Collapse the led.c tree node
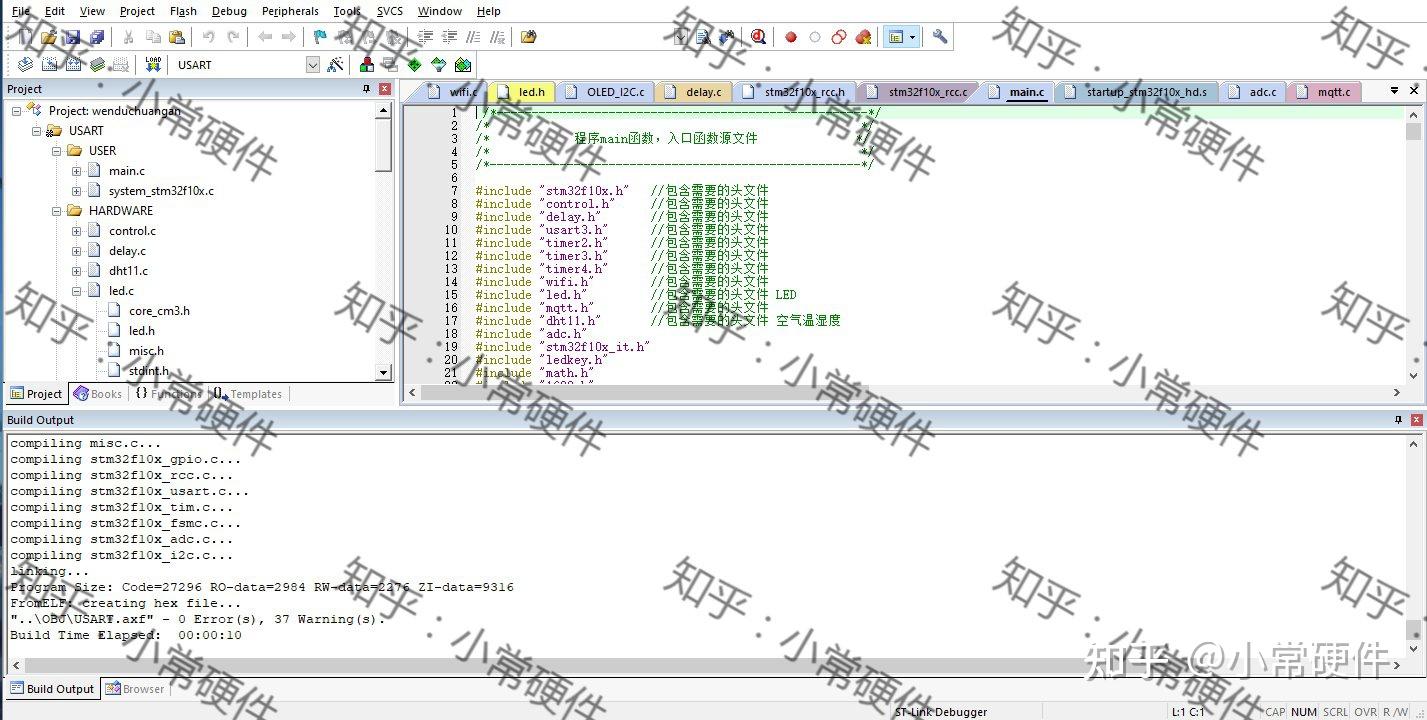1427x720 pixels. pyautogui.click(x=77, y=291)
